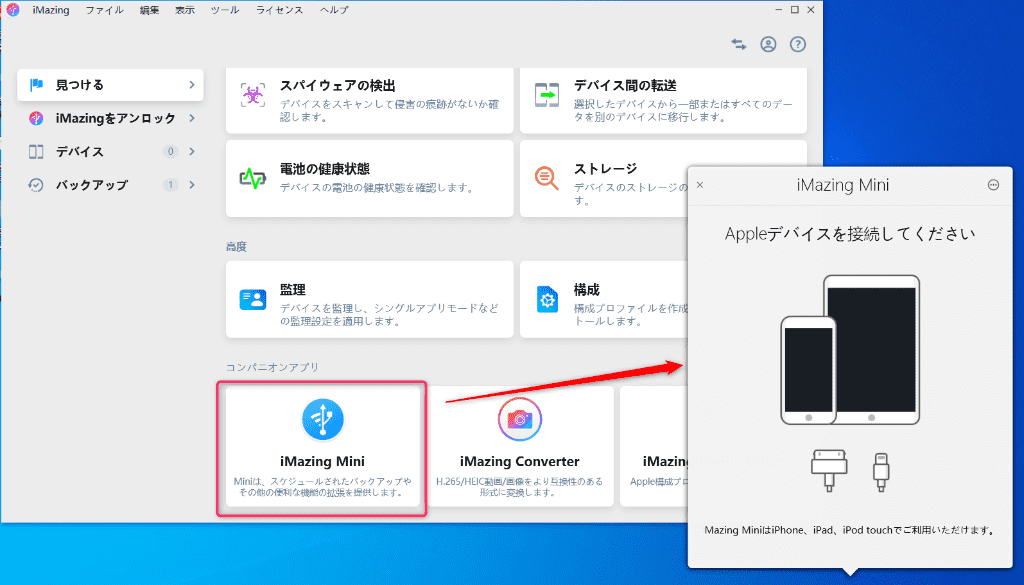Click the supervision ID card icon

[253, 300]
